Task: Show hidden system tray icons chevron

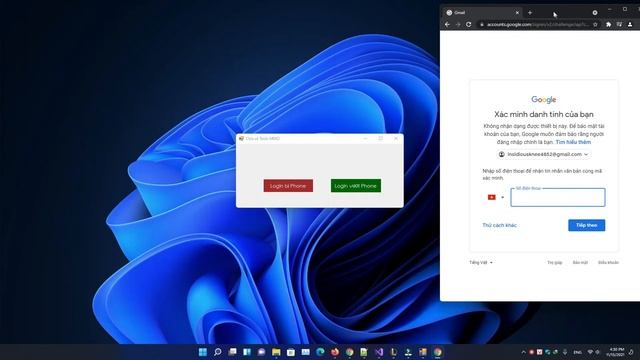Action: coord(523,352)
